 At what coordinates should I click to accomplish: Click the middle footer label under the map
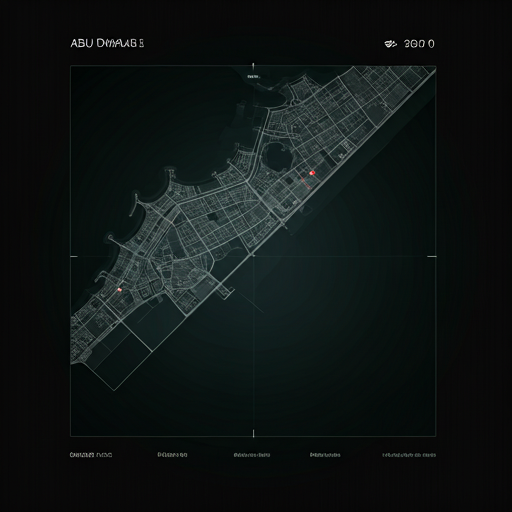[252, 455]
